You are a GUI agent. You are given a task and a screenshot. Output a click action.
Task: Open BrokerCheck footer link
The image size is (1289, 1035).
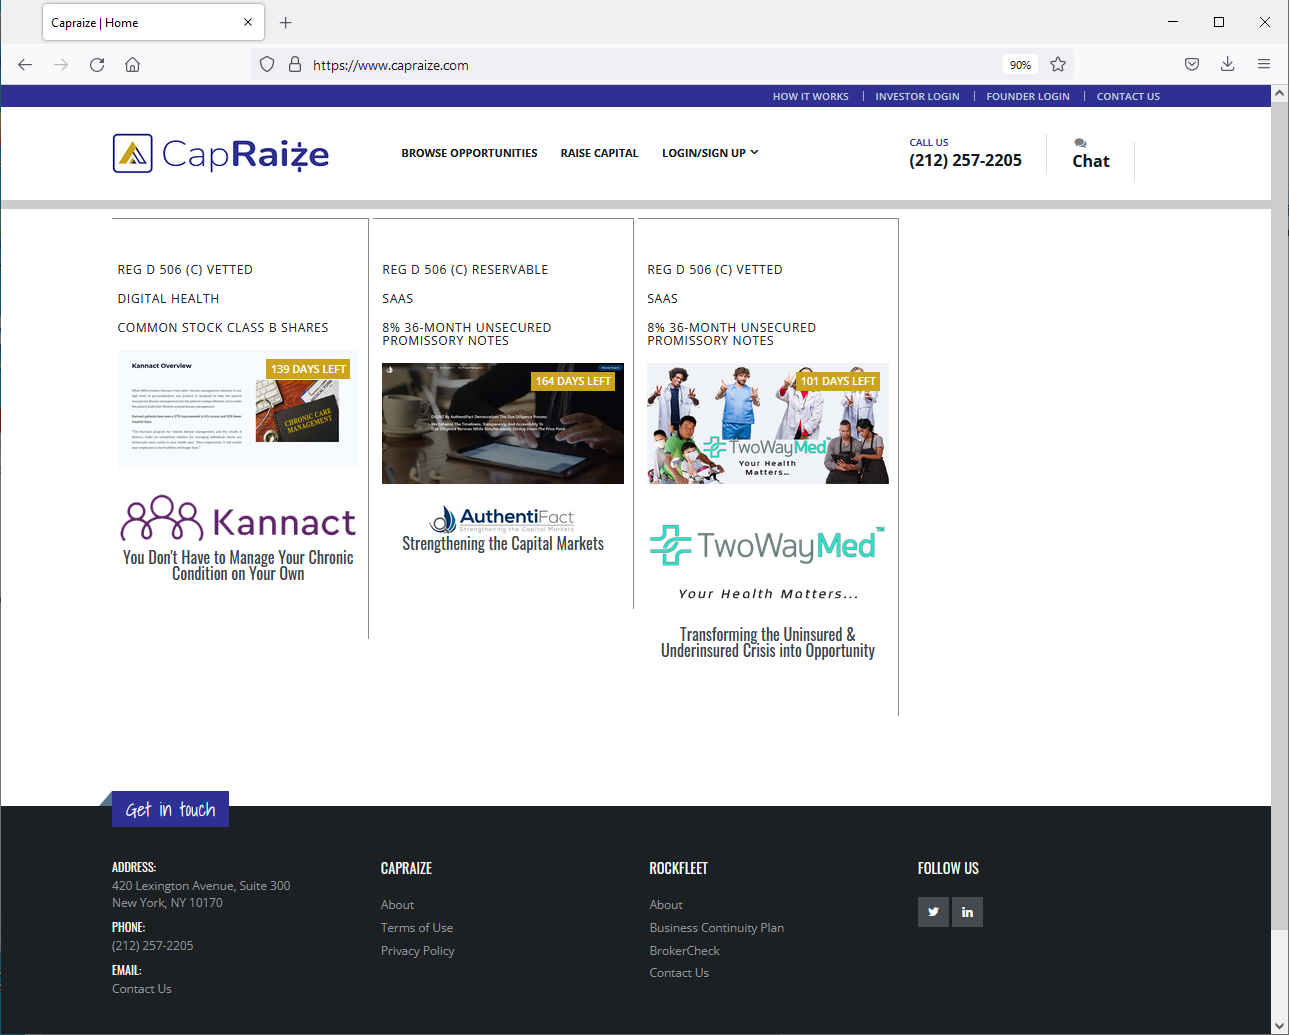tap(685, 951)
